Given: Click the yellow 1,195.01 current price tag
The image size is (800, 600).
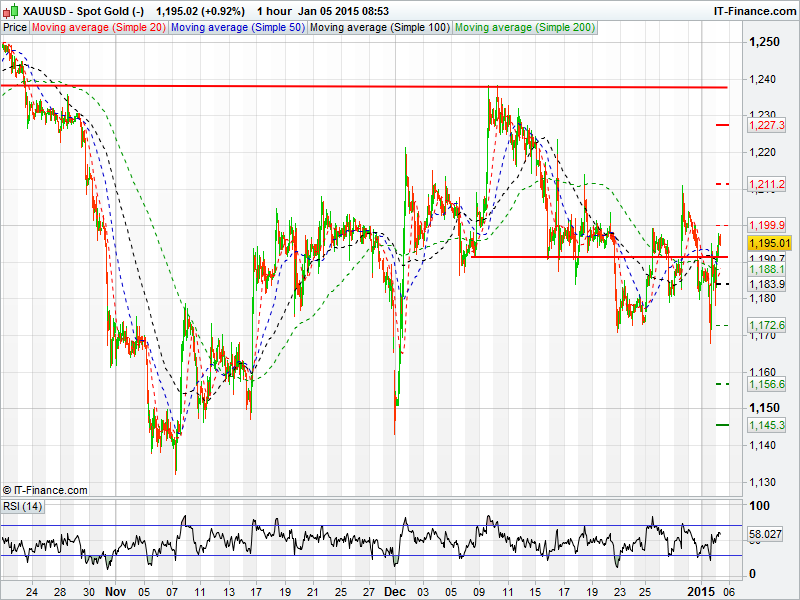Looking at the screenshot, I should [x=769, y=243].
